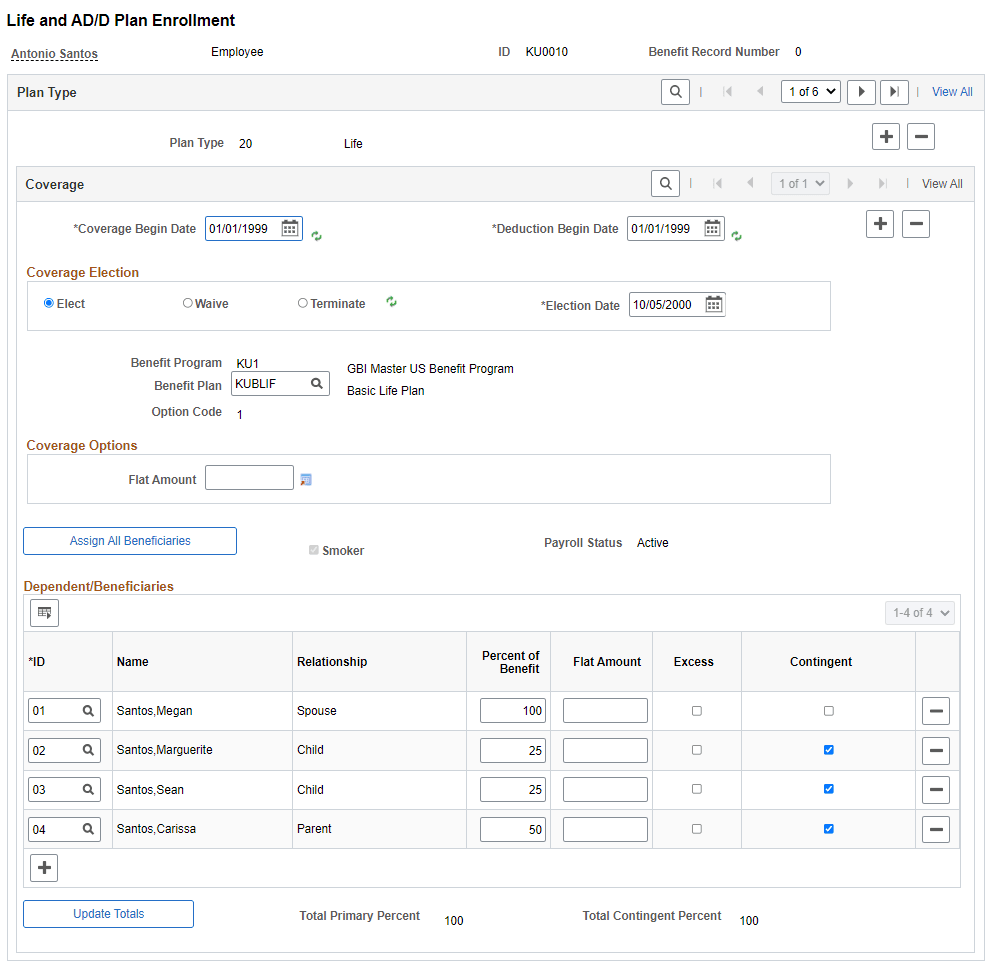Image resolution: width=990 pixels, height=966 pixels.
Task: Open the Election Date calendar picker
Action: pyautogui.click(x=712, y=304)
